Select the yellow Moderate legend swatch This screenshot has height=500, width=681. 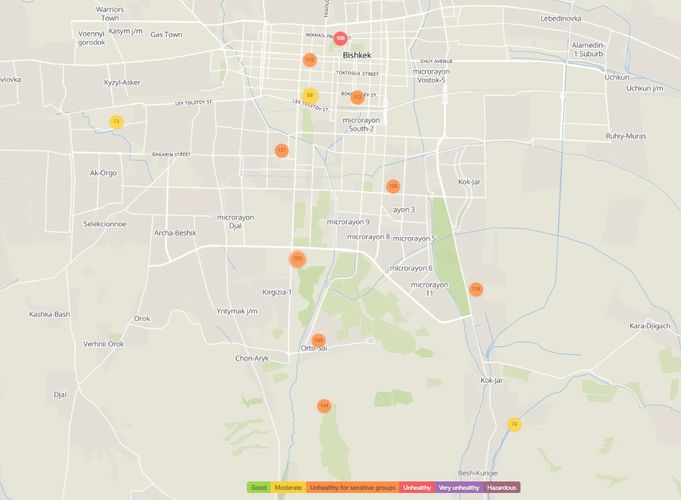coord(288,487)
